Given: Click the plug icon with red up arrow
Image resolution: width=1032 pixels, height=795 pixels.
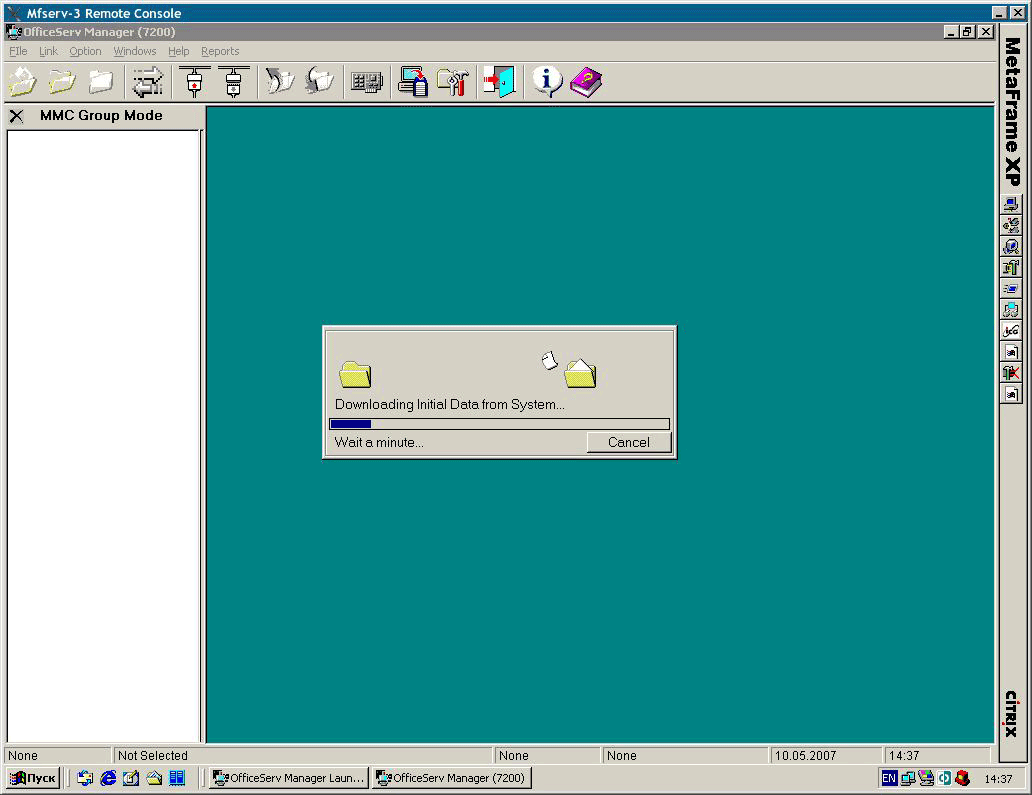Looking at the screenshot, I should point(194,82).
